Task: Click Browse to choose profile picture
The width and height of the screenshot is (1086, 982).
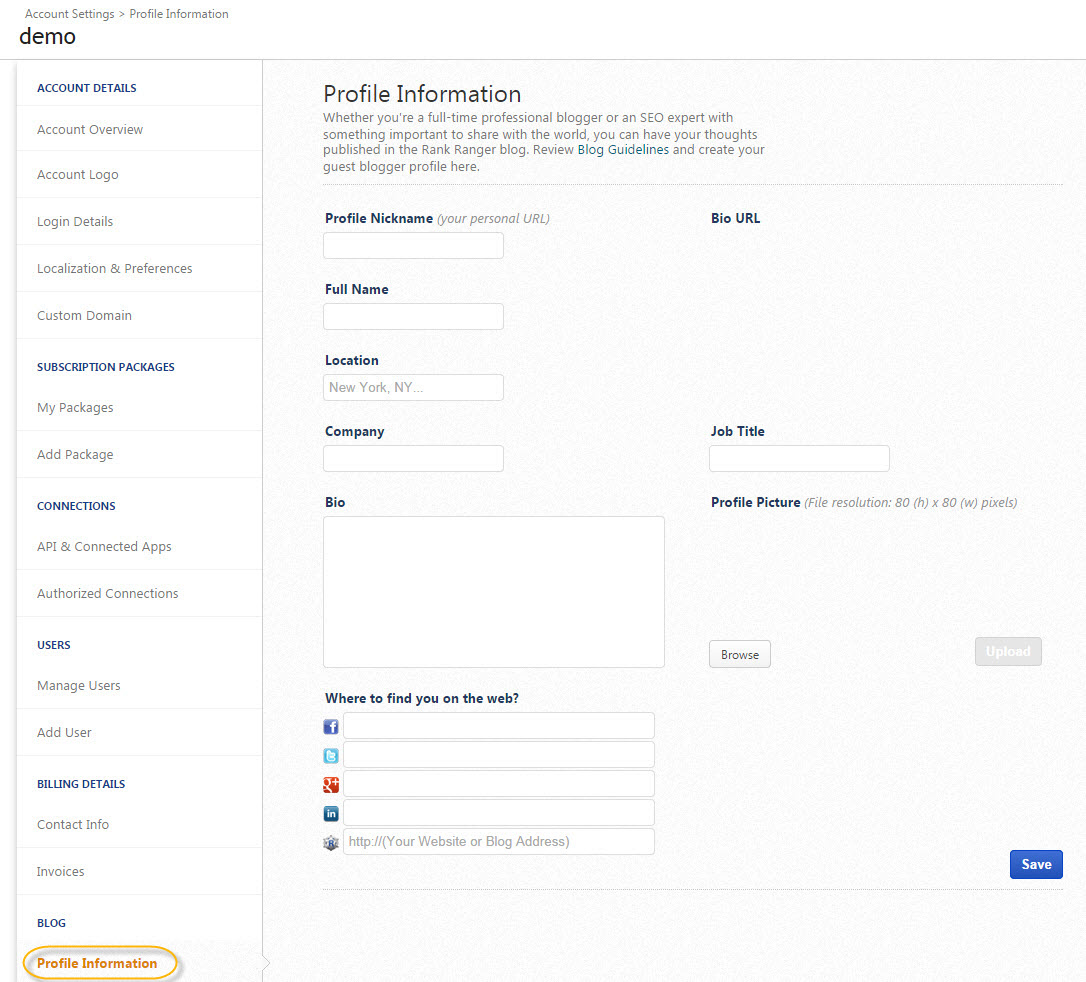Action: click(x=740, y=654)
